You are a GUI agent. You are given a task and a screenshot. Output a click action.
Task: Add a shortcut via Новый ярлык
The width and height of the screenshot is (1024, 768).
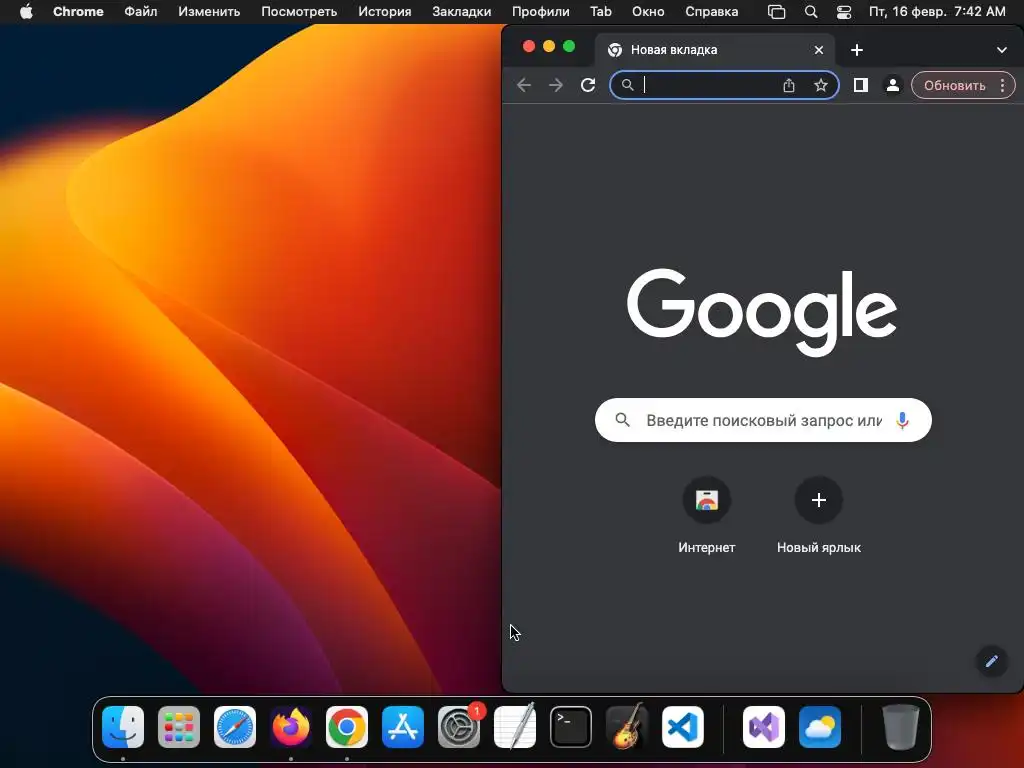[819, 517]
